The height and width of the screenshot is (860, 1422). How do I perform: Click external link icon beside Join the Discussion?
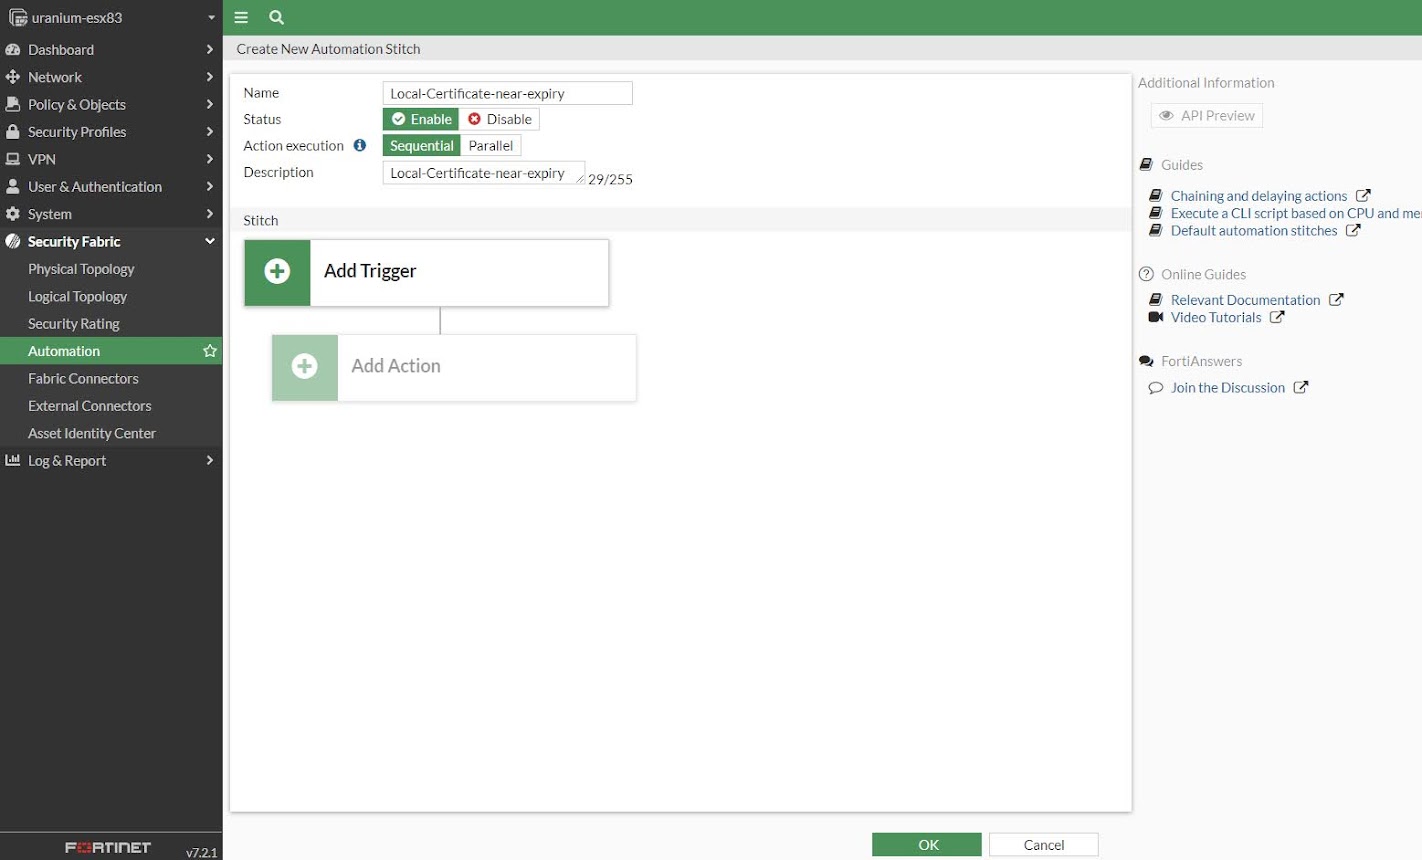1301,387
